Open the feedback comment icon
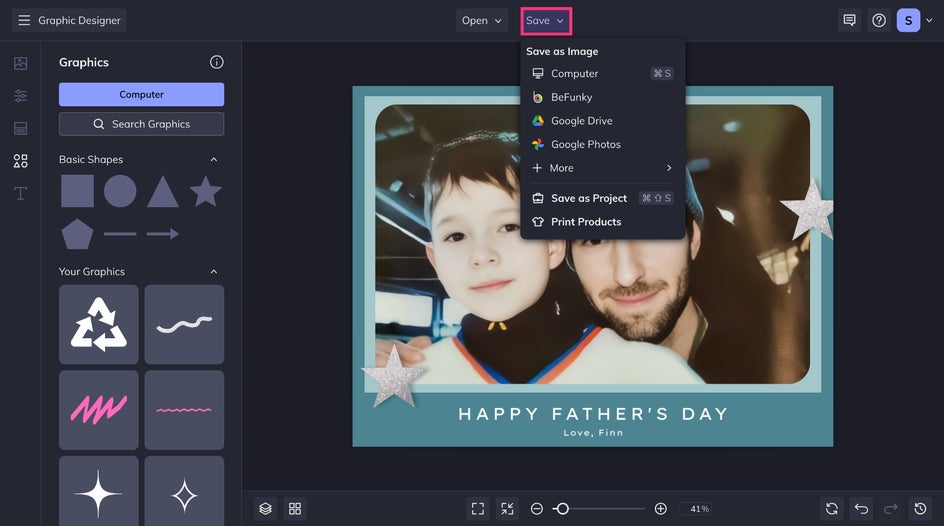Viewport: 944px width, 526px height. click(849, 20)
